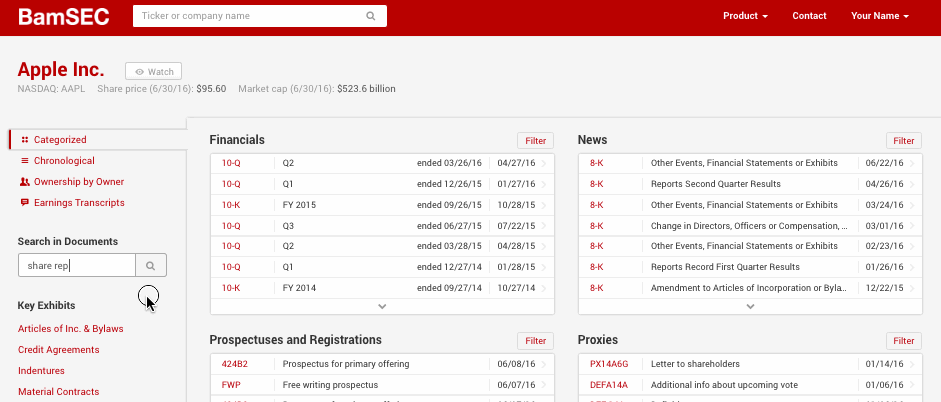Expand more Financials filings chevron

point(382,306)
